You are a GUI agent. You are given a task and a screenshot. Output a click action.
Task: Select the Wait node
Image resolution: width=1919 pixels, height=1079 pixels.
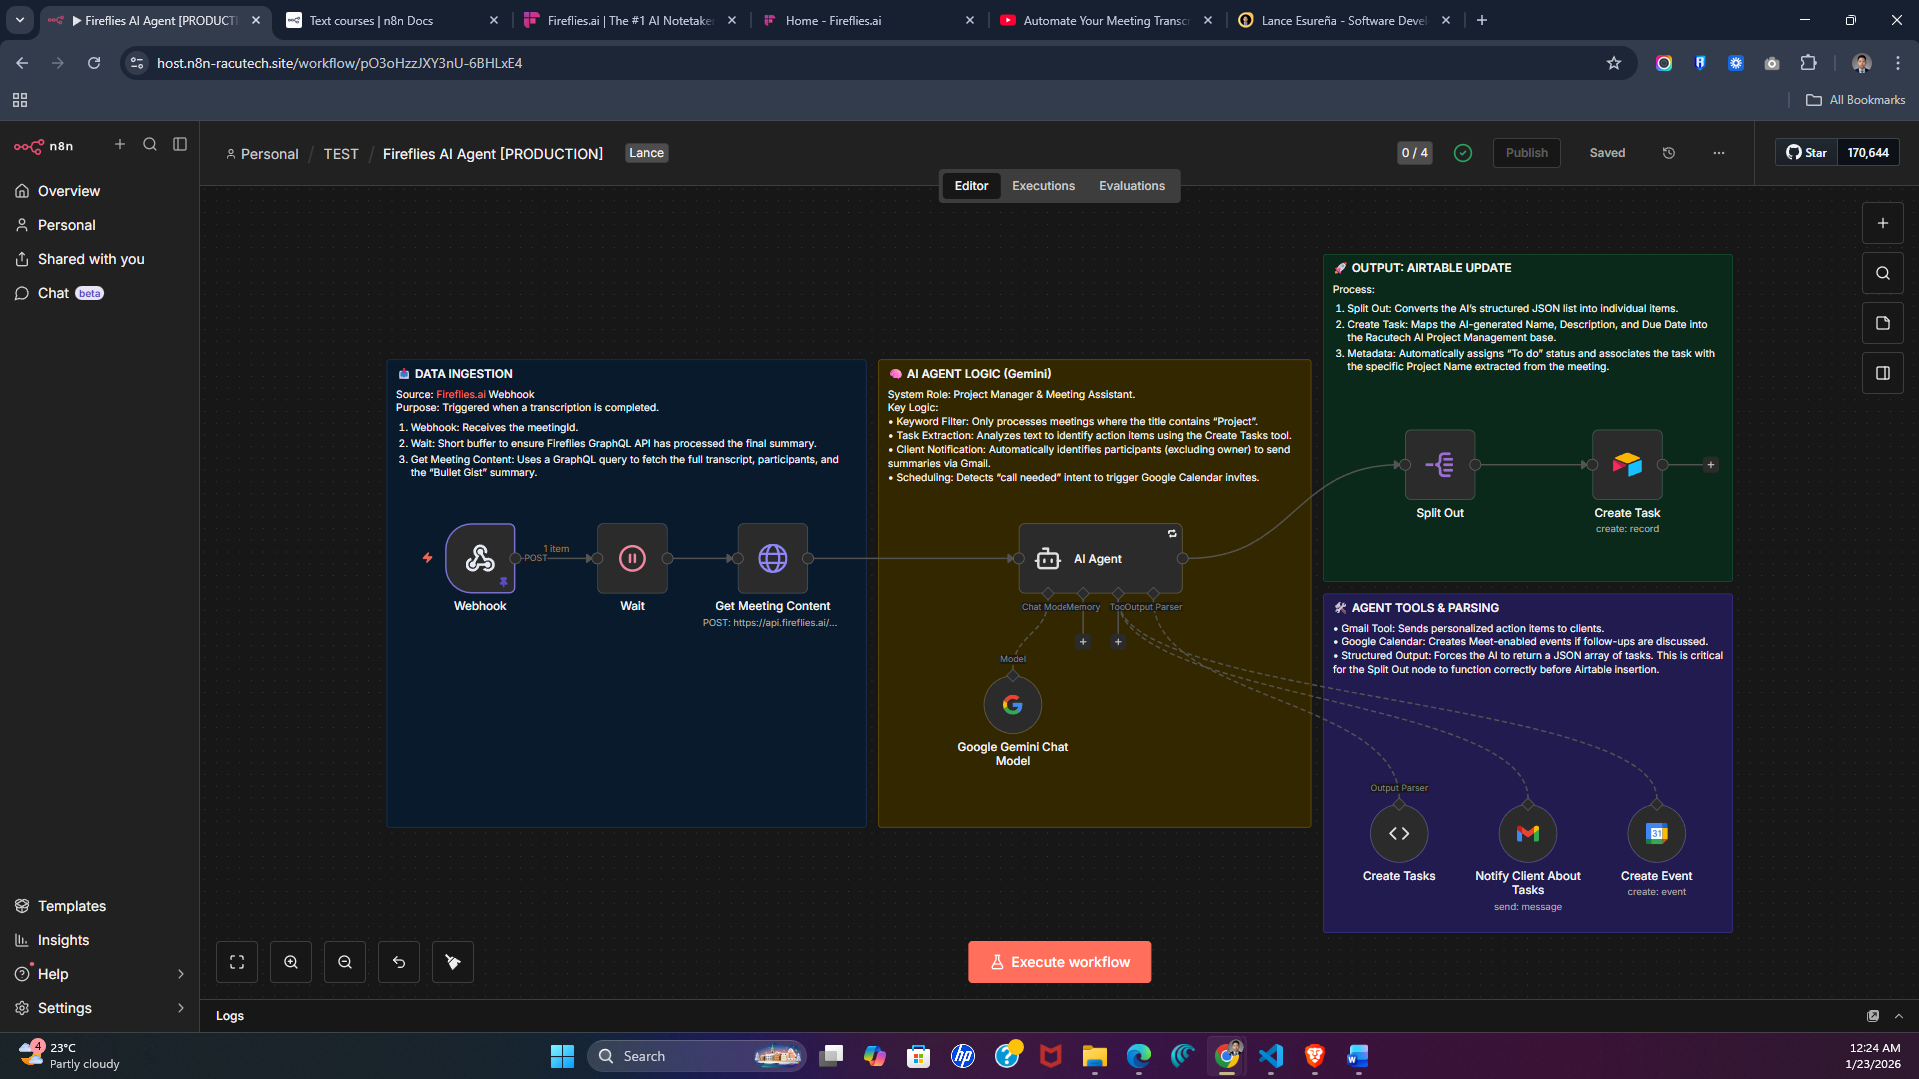[632, 558]
